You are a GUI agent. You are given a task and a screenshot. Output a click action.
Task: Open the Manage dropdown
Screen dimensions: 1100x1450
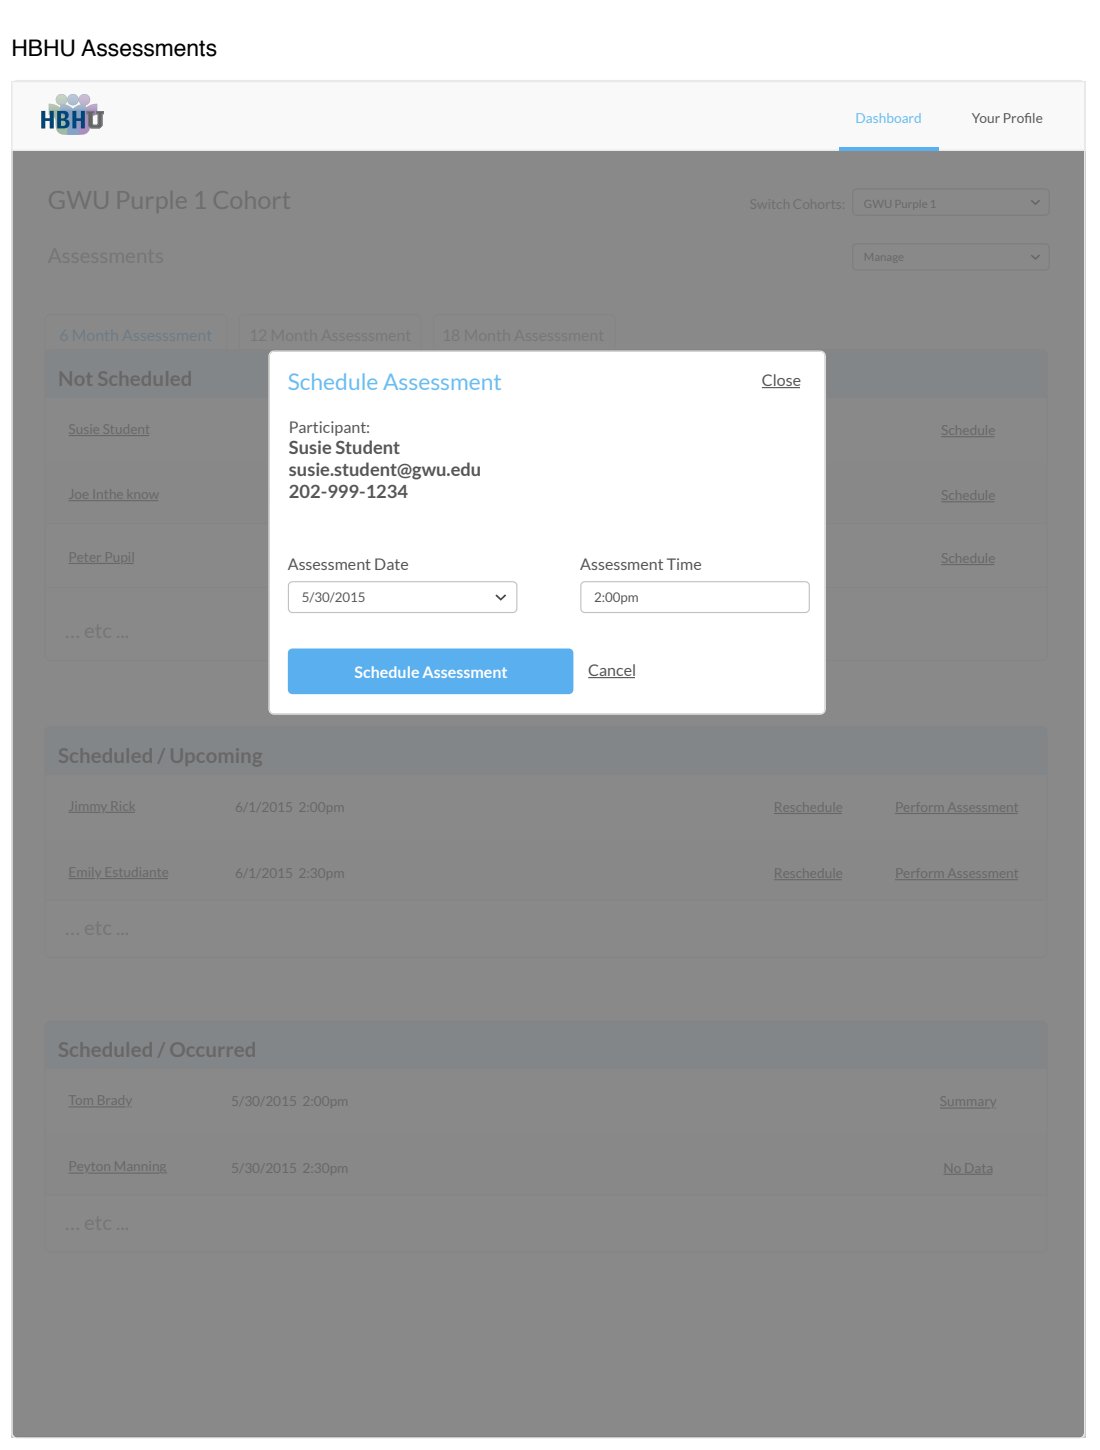pyautogui.click(x=950, y=257)
